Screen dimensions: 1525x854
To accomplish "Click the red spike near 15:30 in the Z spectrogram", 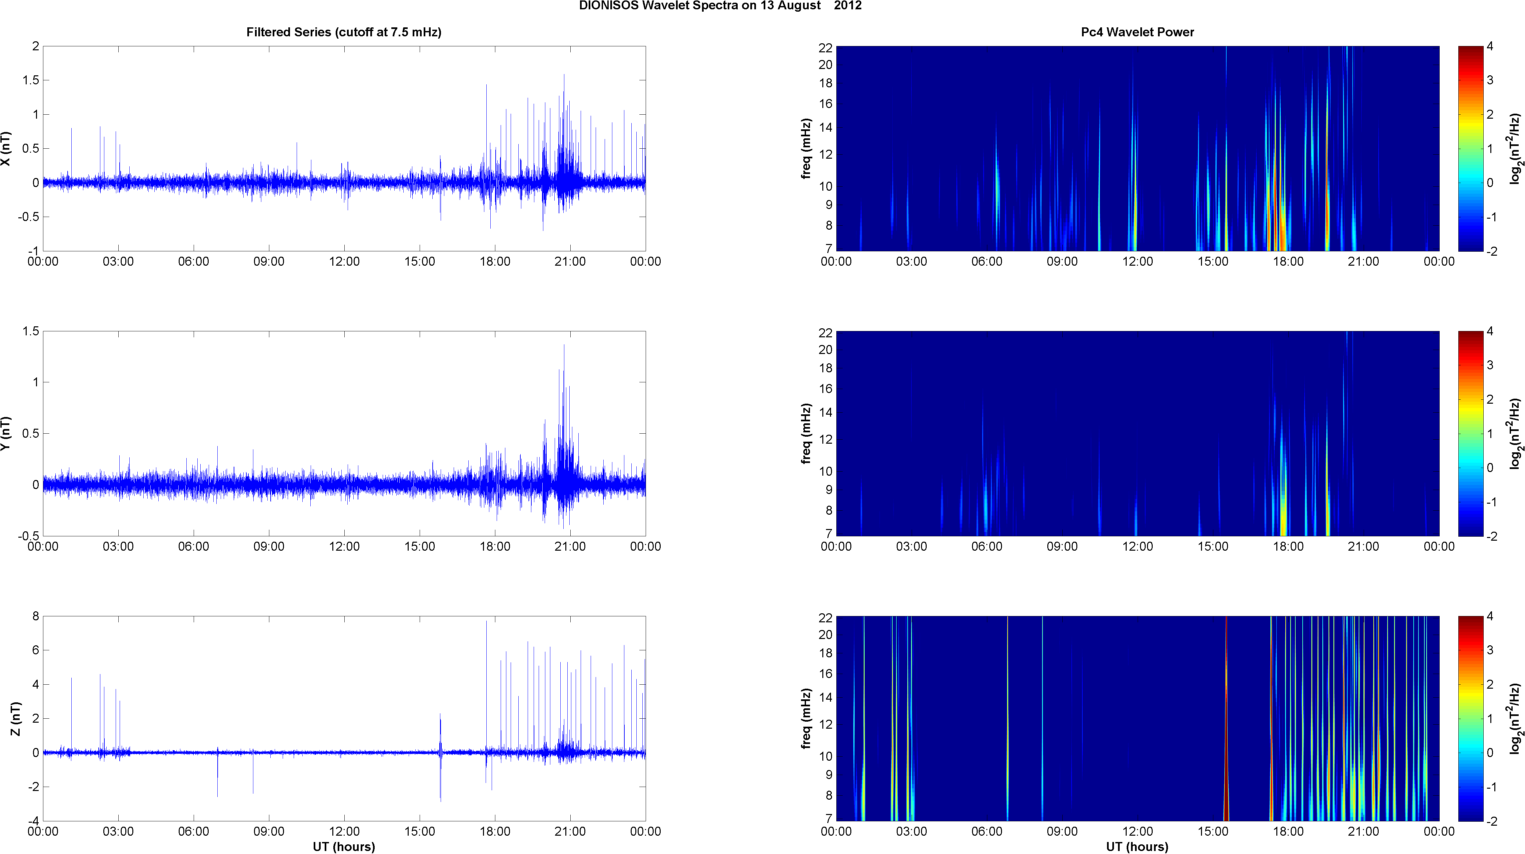I will click(1226, 719).
